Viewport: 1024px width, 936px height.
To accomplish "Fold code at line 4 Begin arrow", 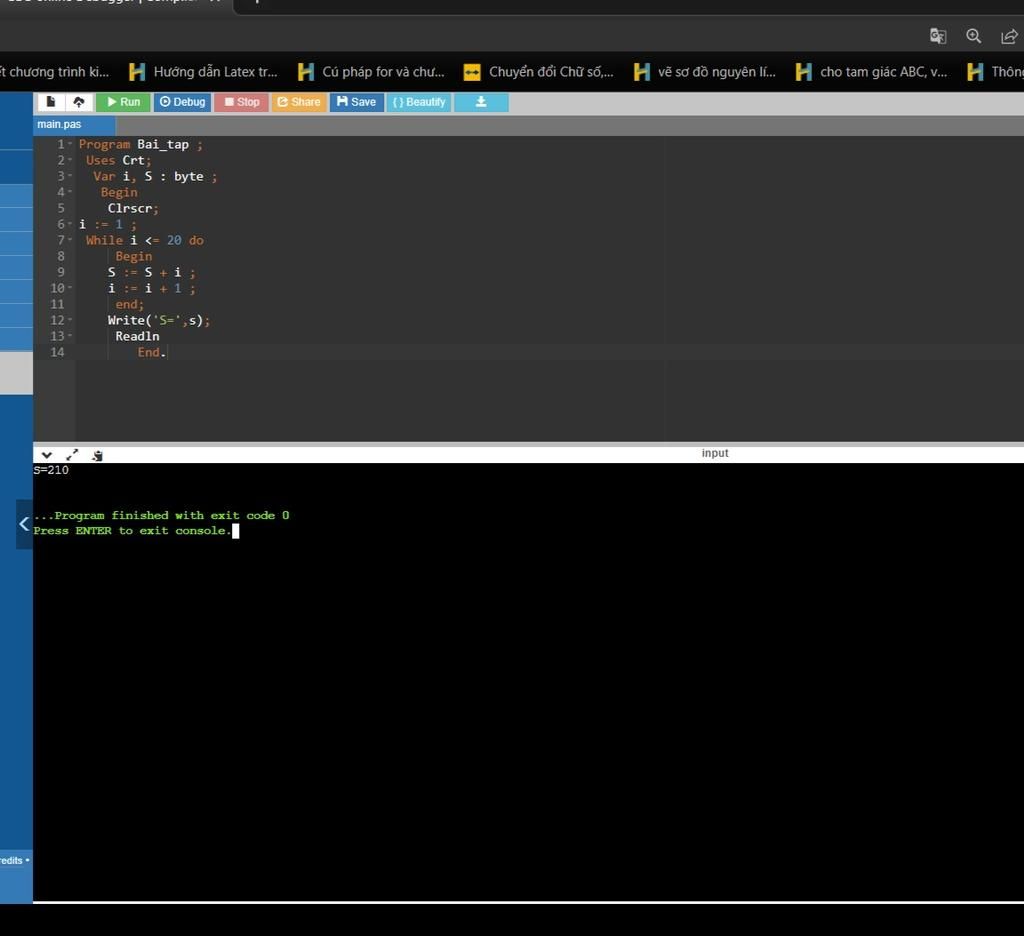I will click(70, 192).
